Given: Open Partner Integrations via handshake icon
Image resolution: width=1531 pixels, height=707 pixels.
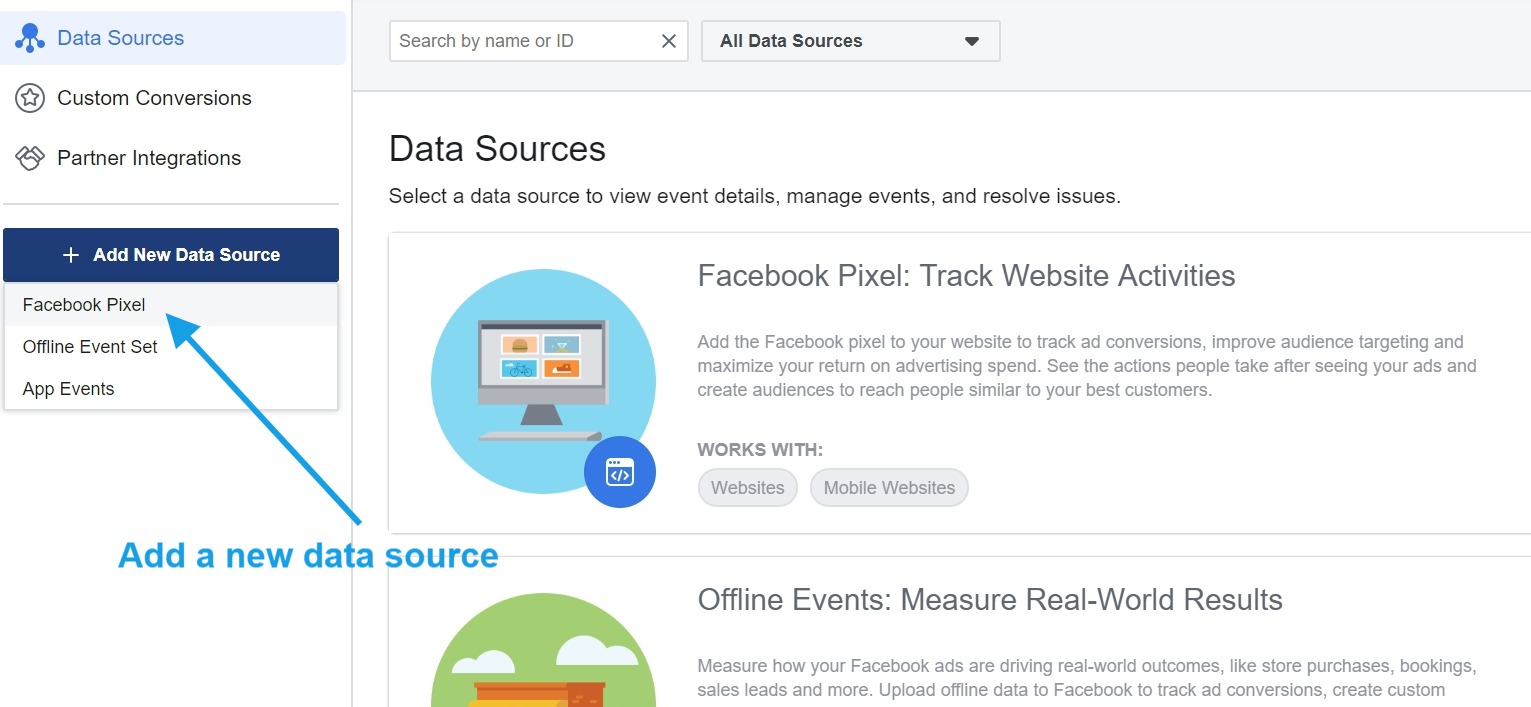Looking at the screenshot, I should point(30,158).
